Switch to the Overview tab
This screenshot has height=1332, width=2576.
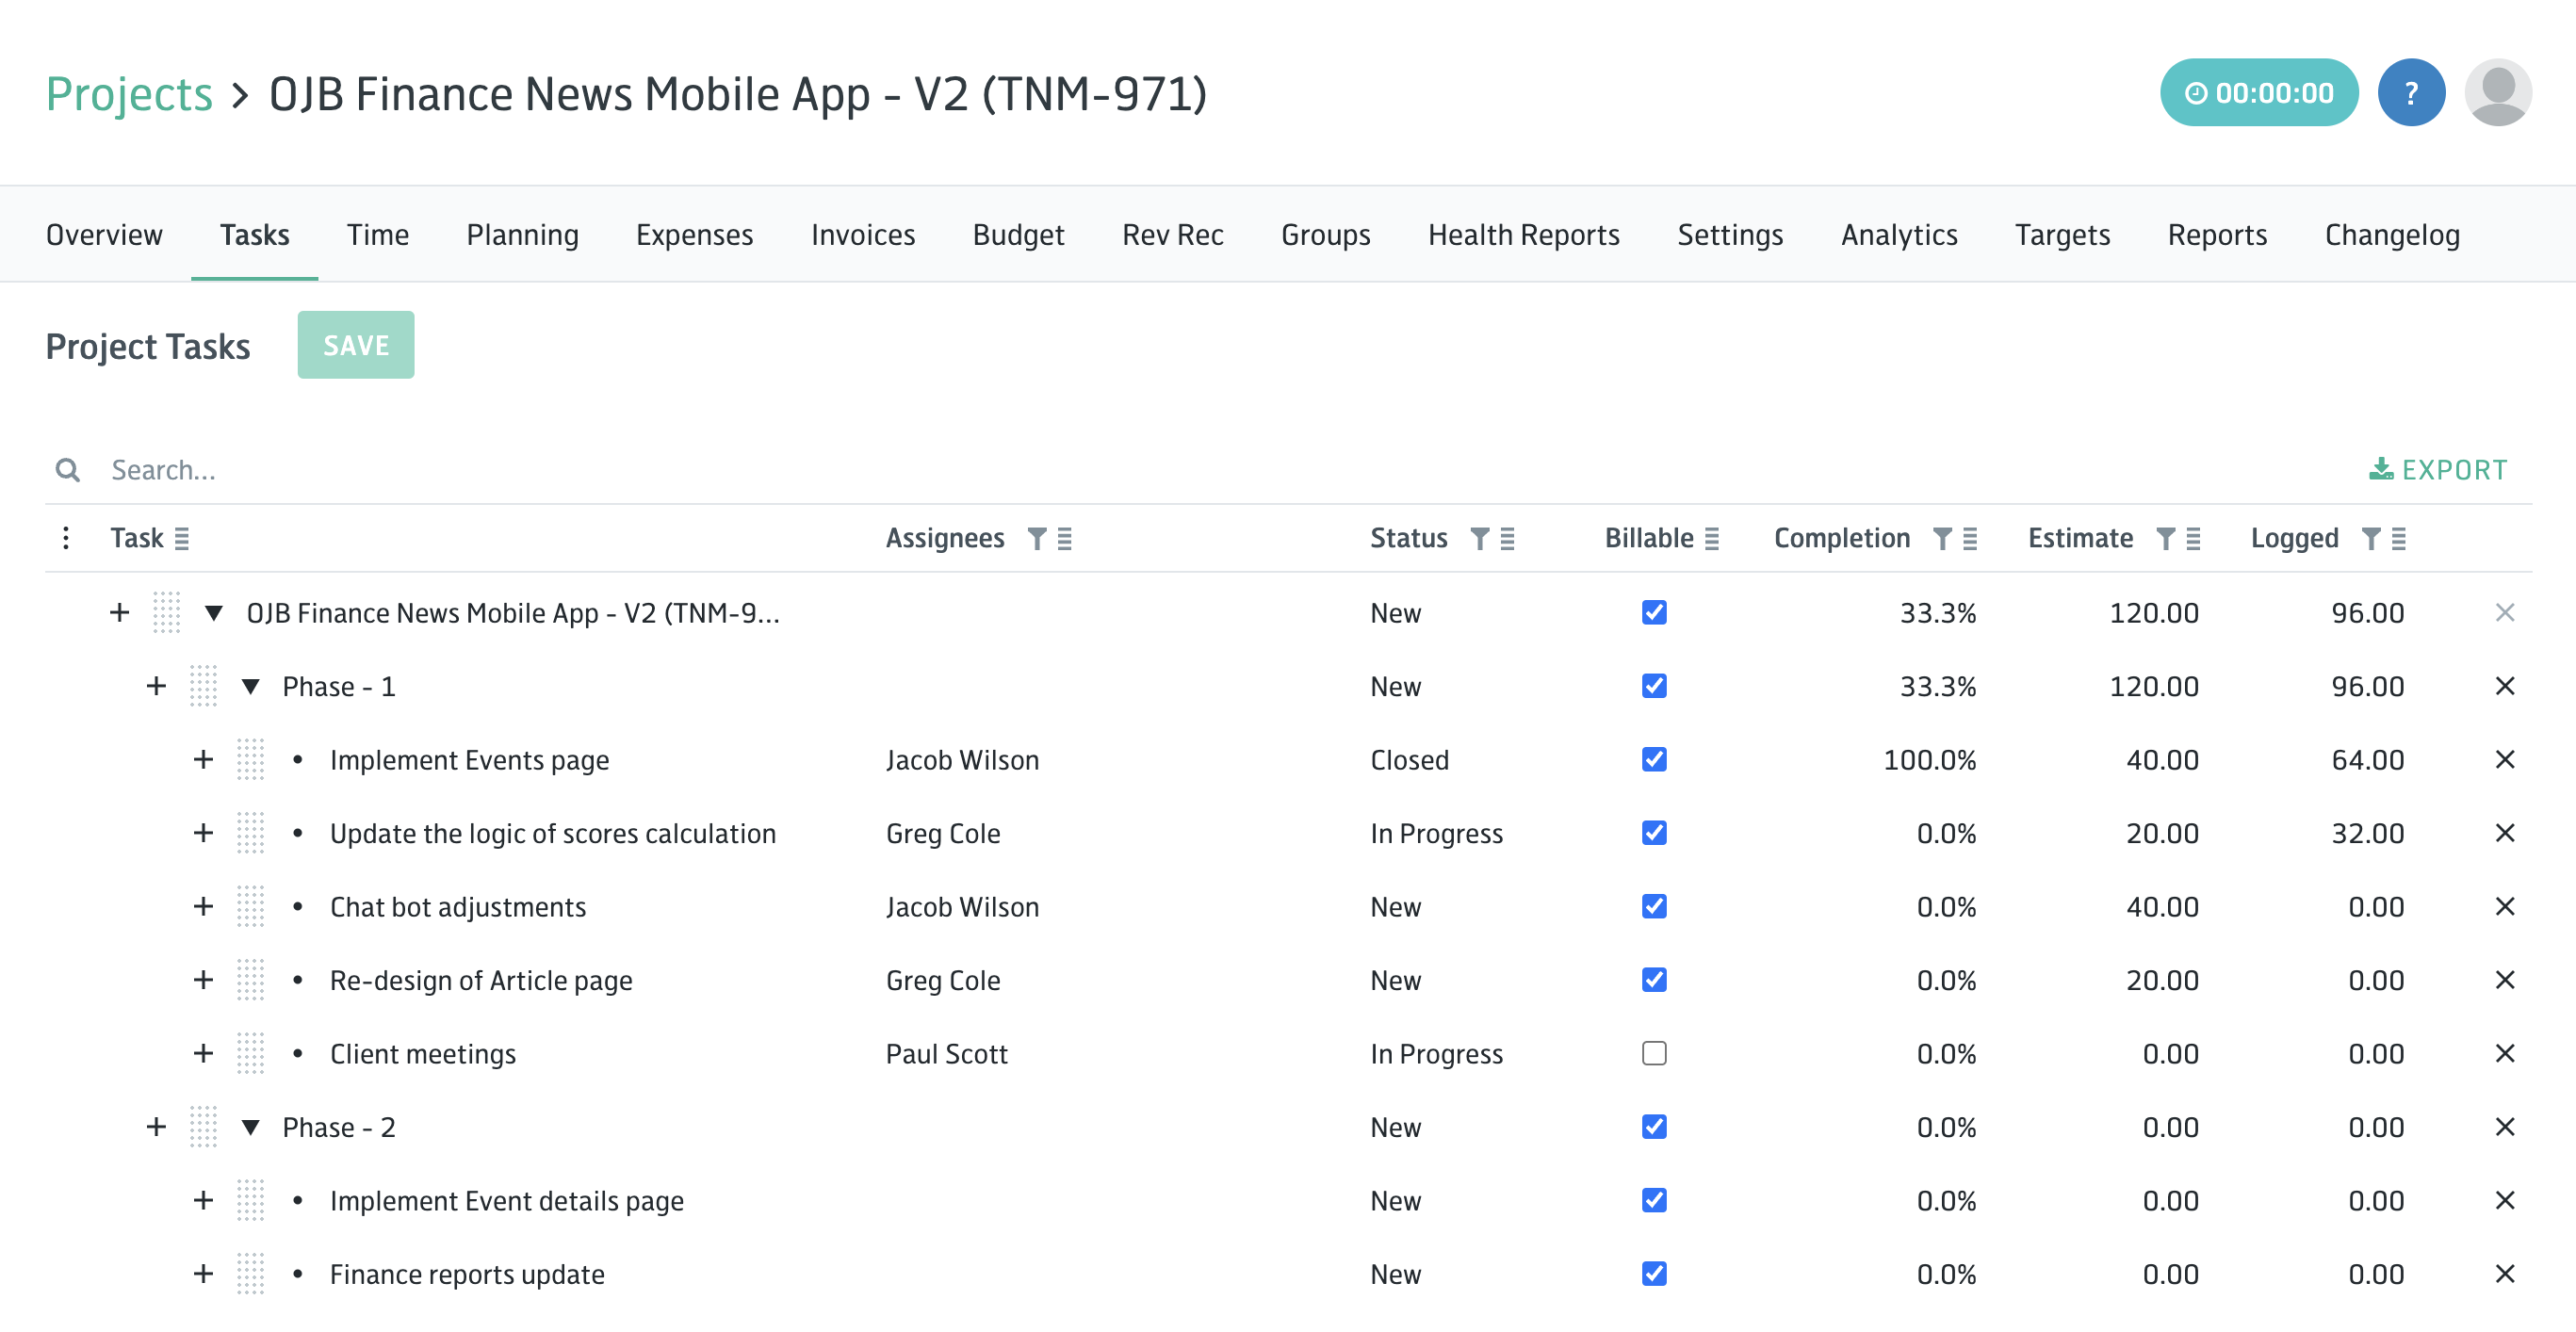pyautogui.click(x=104, y=235)
